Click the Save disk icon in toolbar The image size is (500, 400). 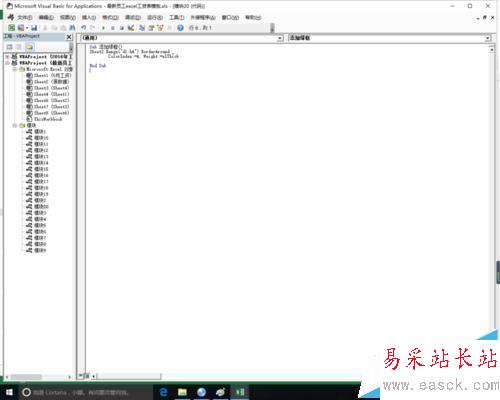[34, 28]
